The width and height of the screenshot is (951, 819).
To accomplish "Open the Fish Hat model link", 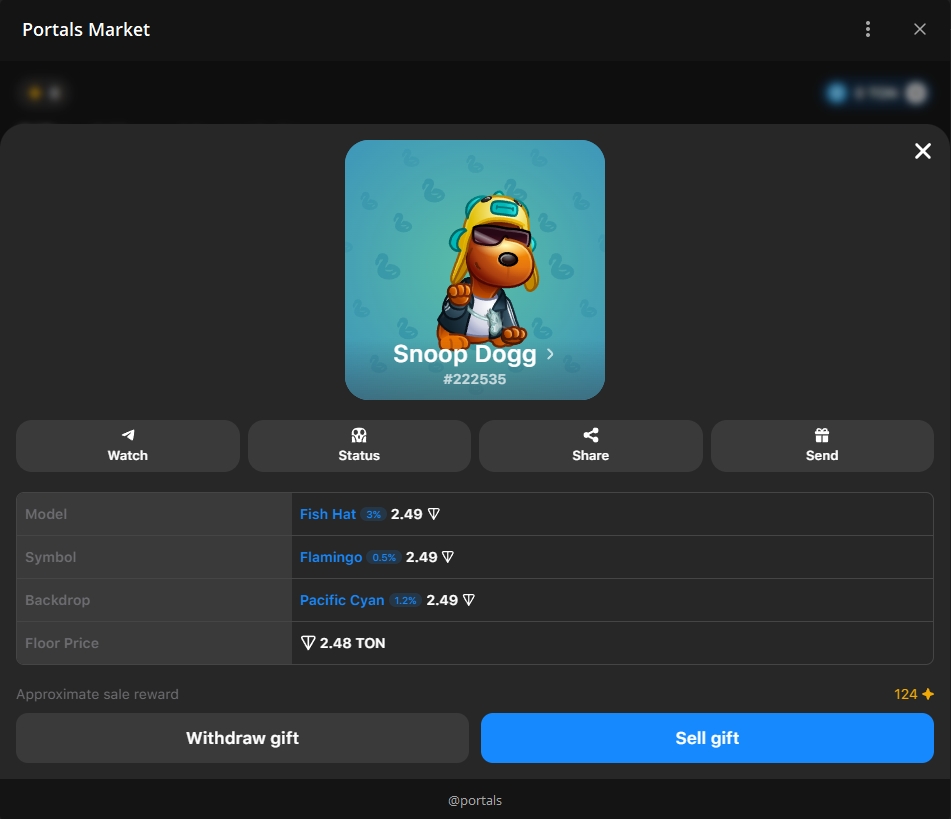I will (328, 514).
